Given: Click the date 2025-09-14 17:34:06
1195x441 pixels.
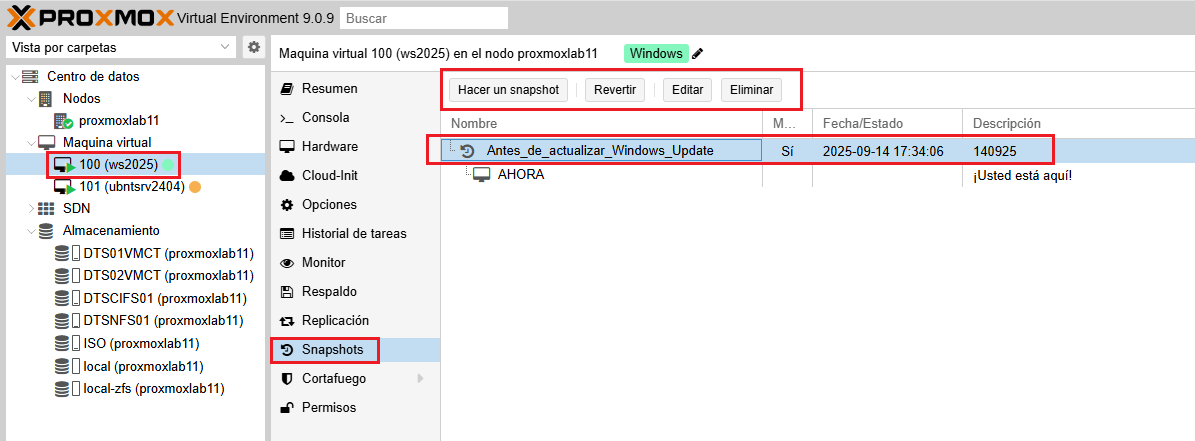Looking at the screenshot, I should [x=883, y=151].
